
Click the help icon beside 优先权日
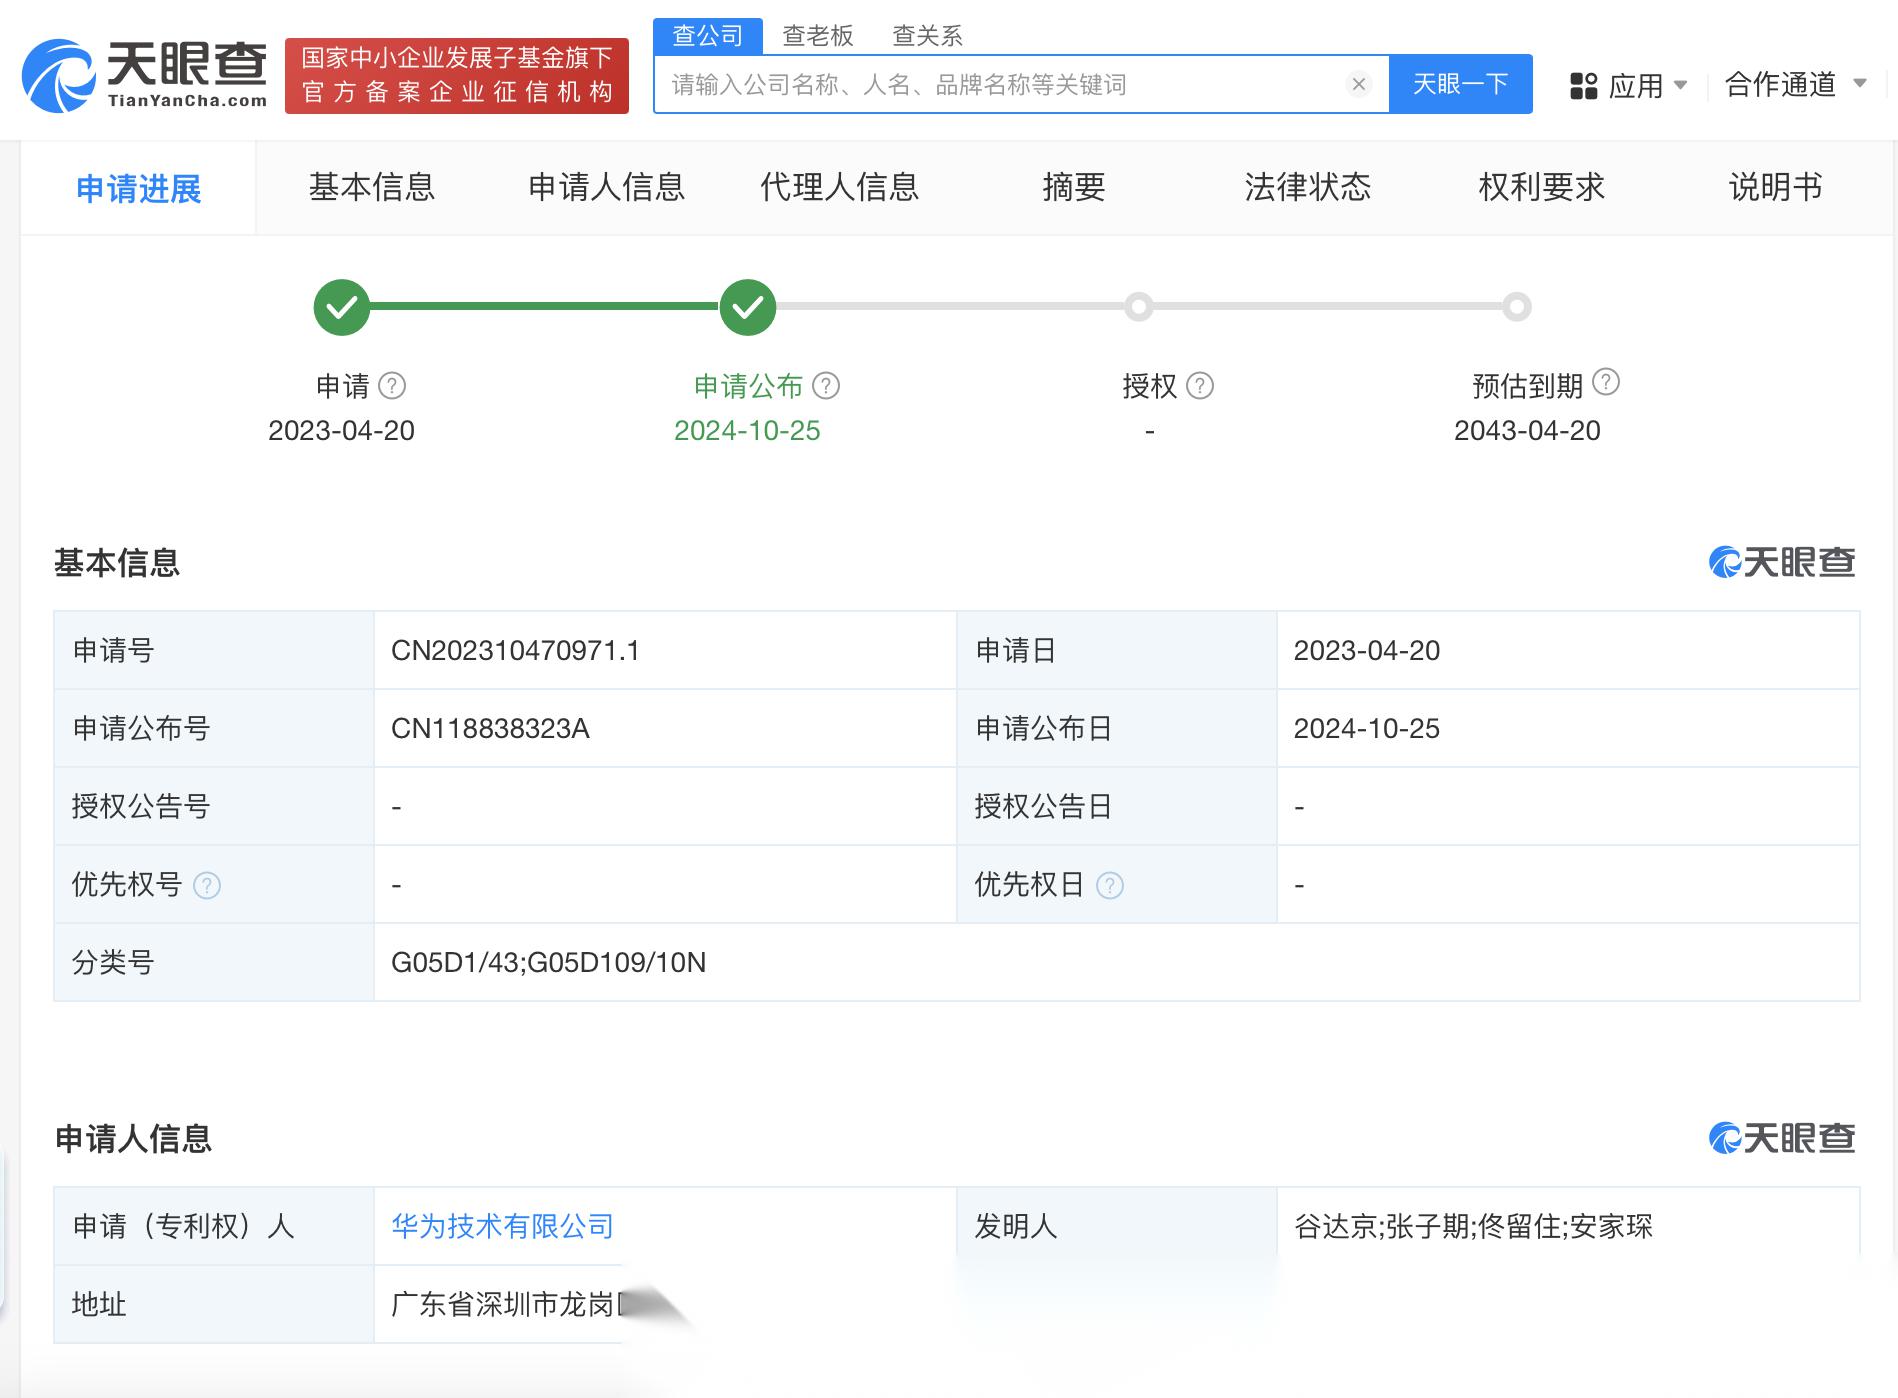(x=1110, y=885)
